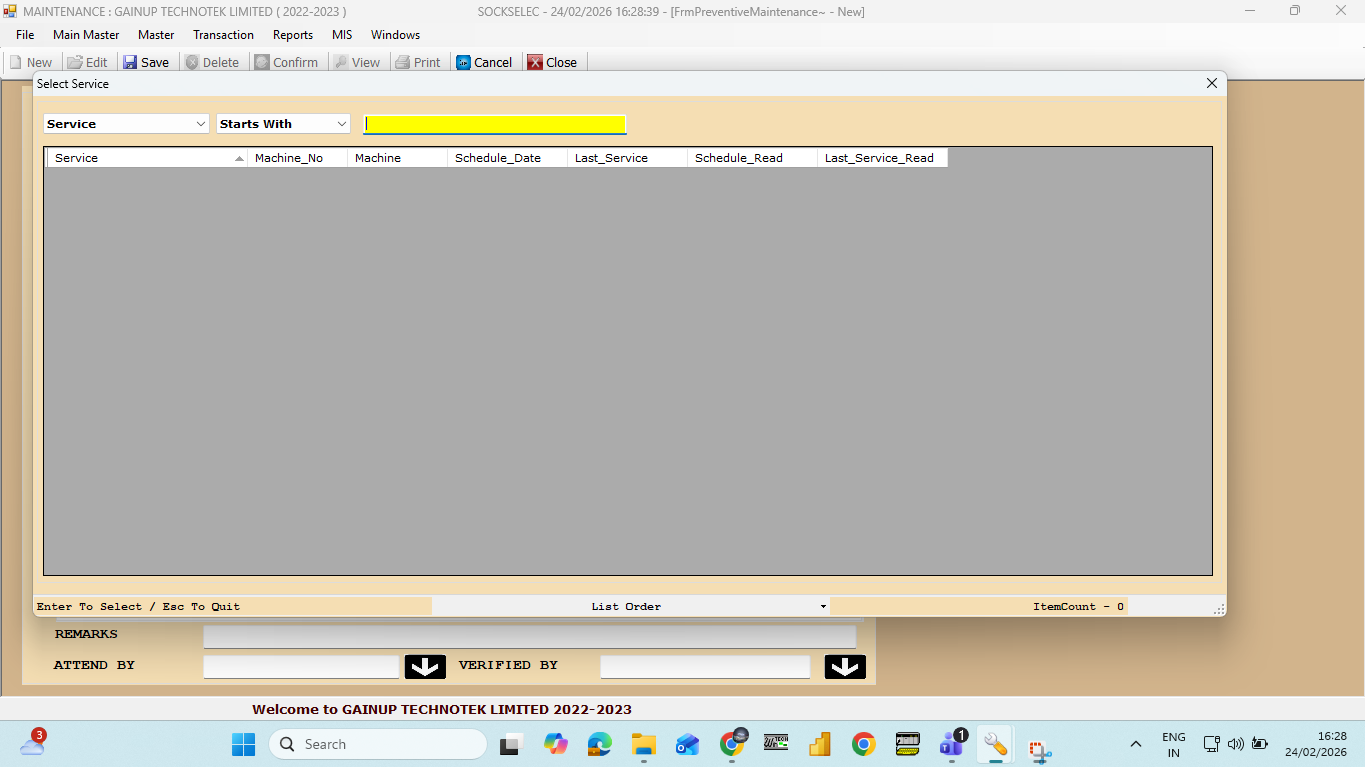Expand the Starts With filter dropdown
This screenshot has width=1365, height=767.
point(341,124)
